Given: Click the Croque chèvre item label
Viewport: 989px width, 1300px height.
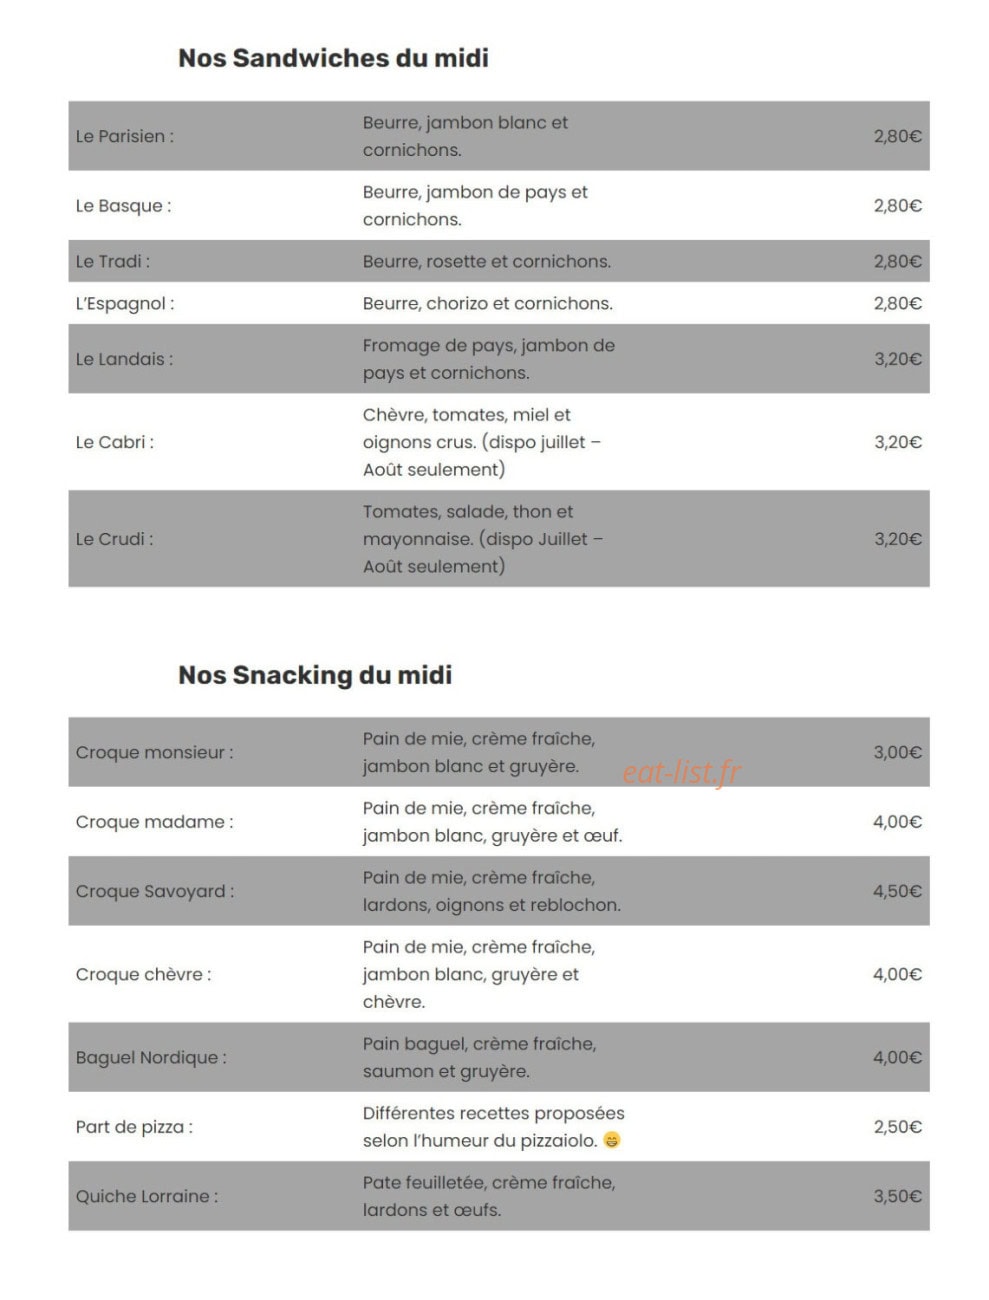Looking at the screenshot, I should pos(144,974).
